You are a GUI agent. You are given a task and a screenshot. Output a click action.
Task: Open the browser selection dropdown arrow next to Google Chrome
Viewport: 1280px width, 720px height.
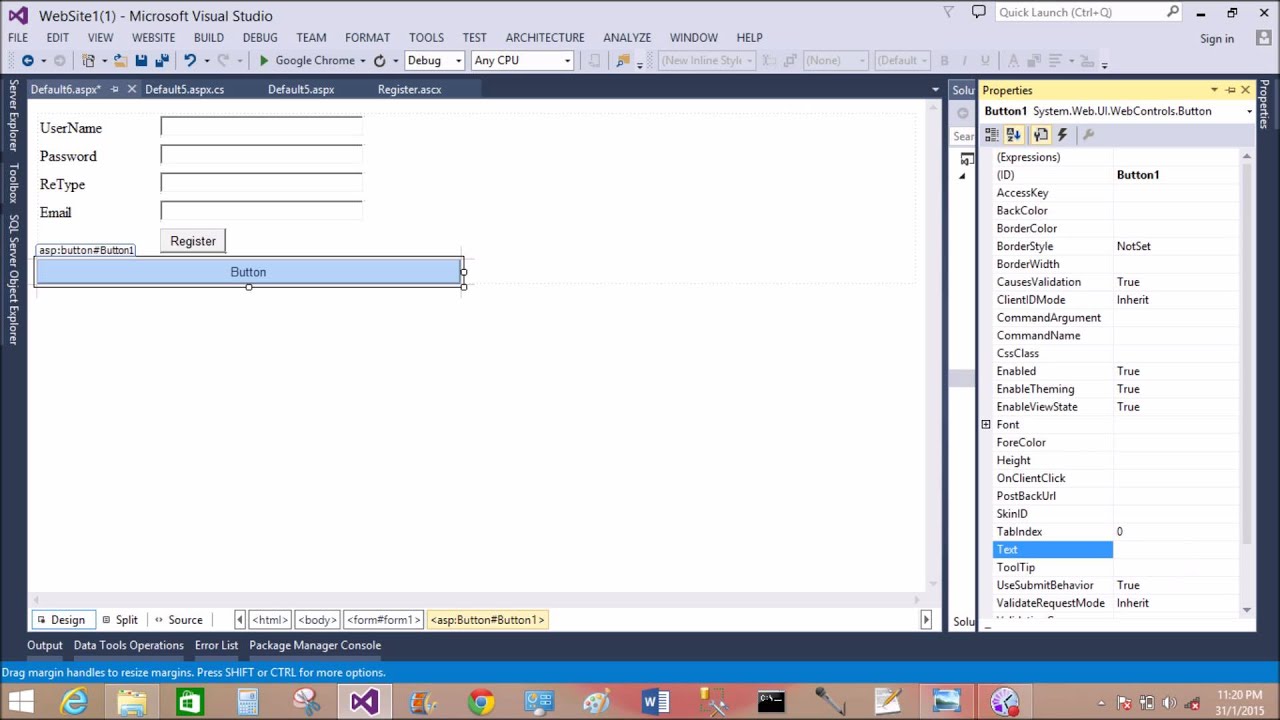pos(363,61)
